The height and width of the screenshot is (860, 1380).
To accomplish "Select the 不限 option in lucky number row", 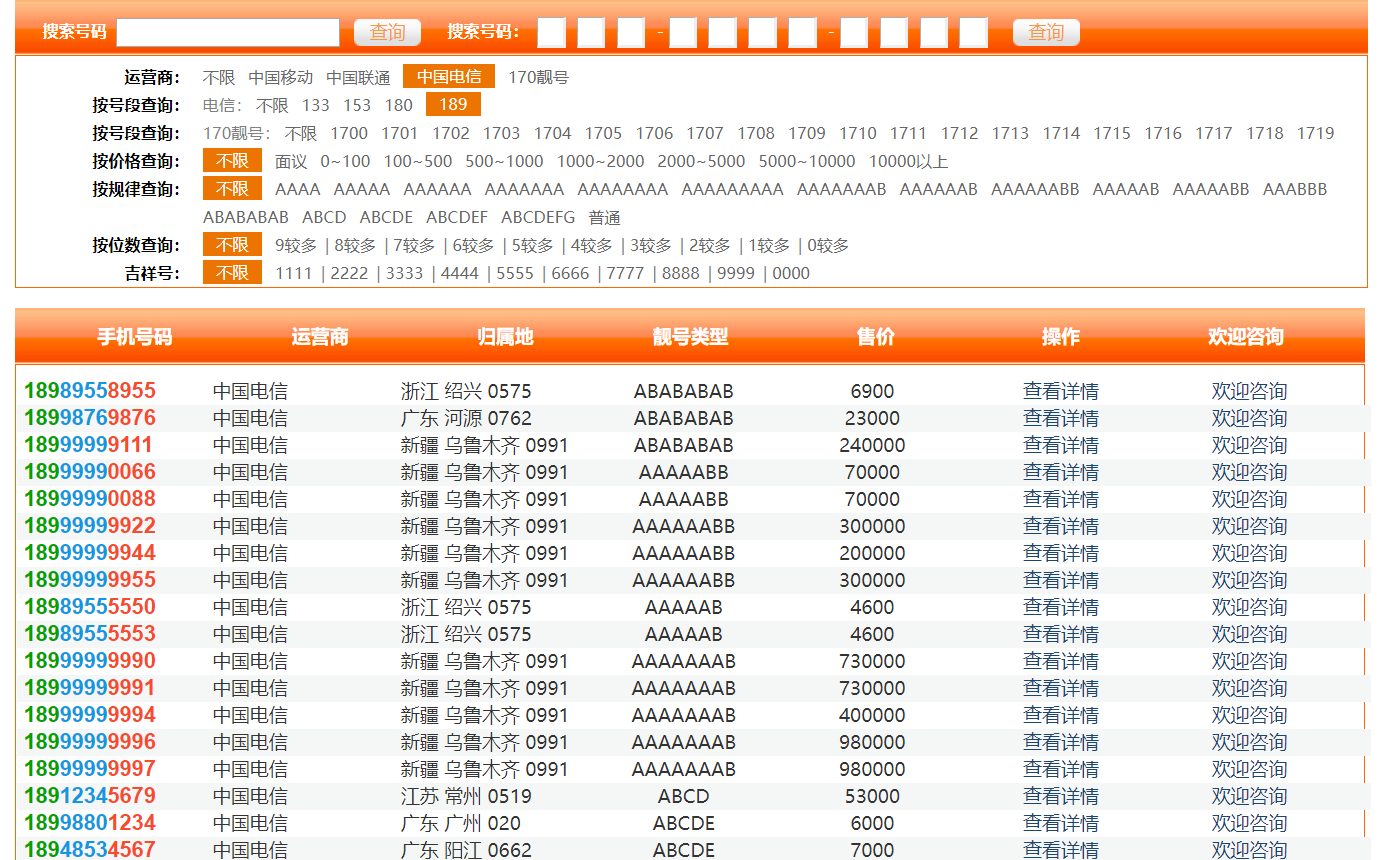I will pos(232,273).
